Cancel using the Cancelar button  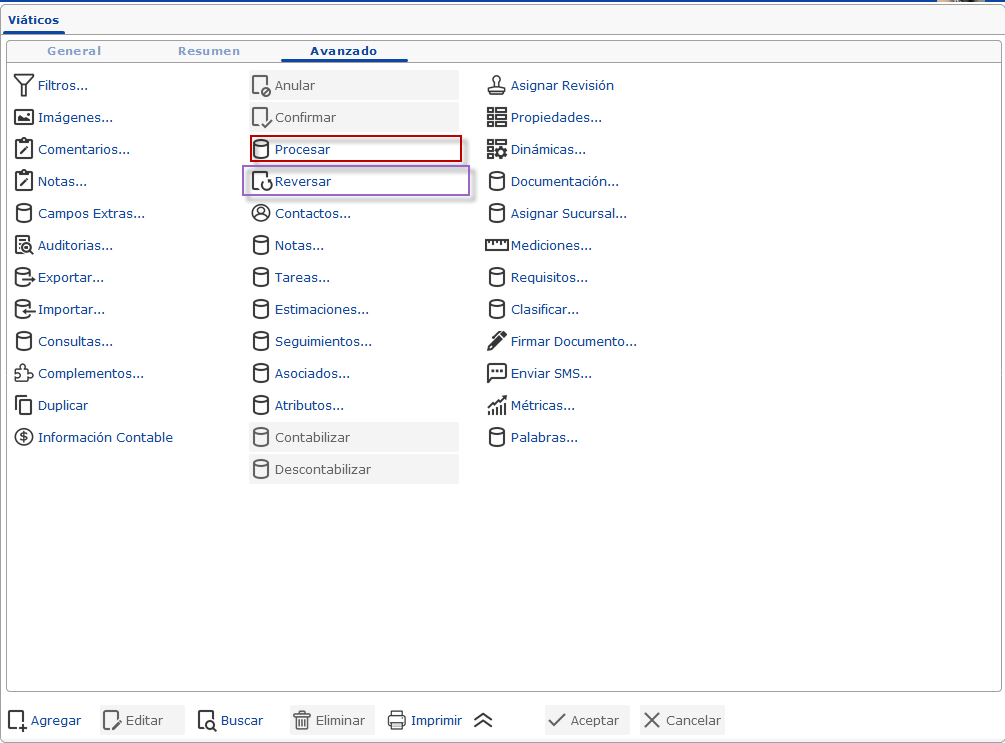click(682, 720)
